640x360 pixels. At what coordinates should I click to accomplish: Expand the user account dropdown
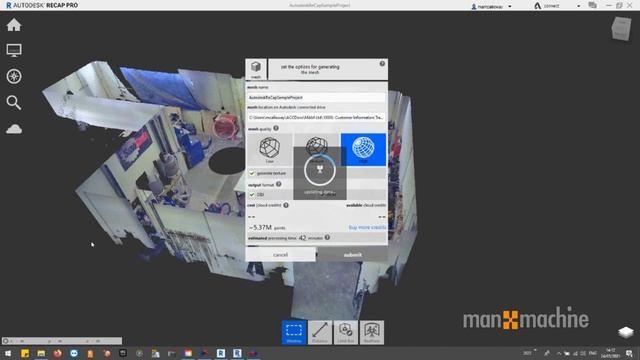[x=510, y=7]
